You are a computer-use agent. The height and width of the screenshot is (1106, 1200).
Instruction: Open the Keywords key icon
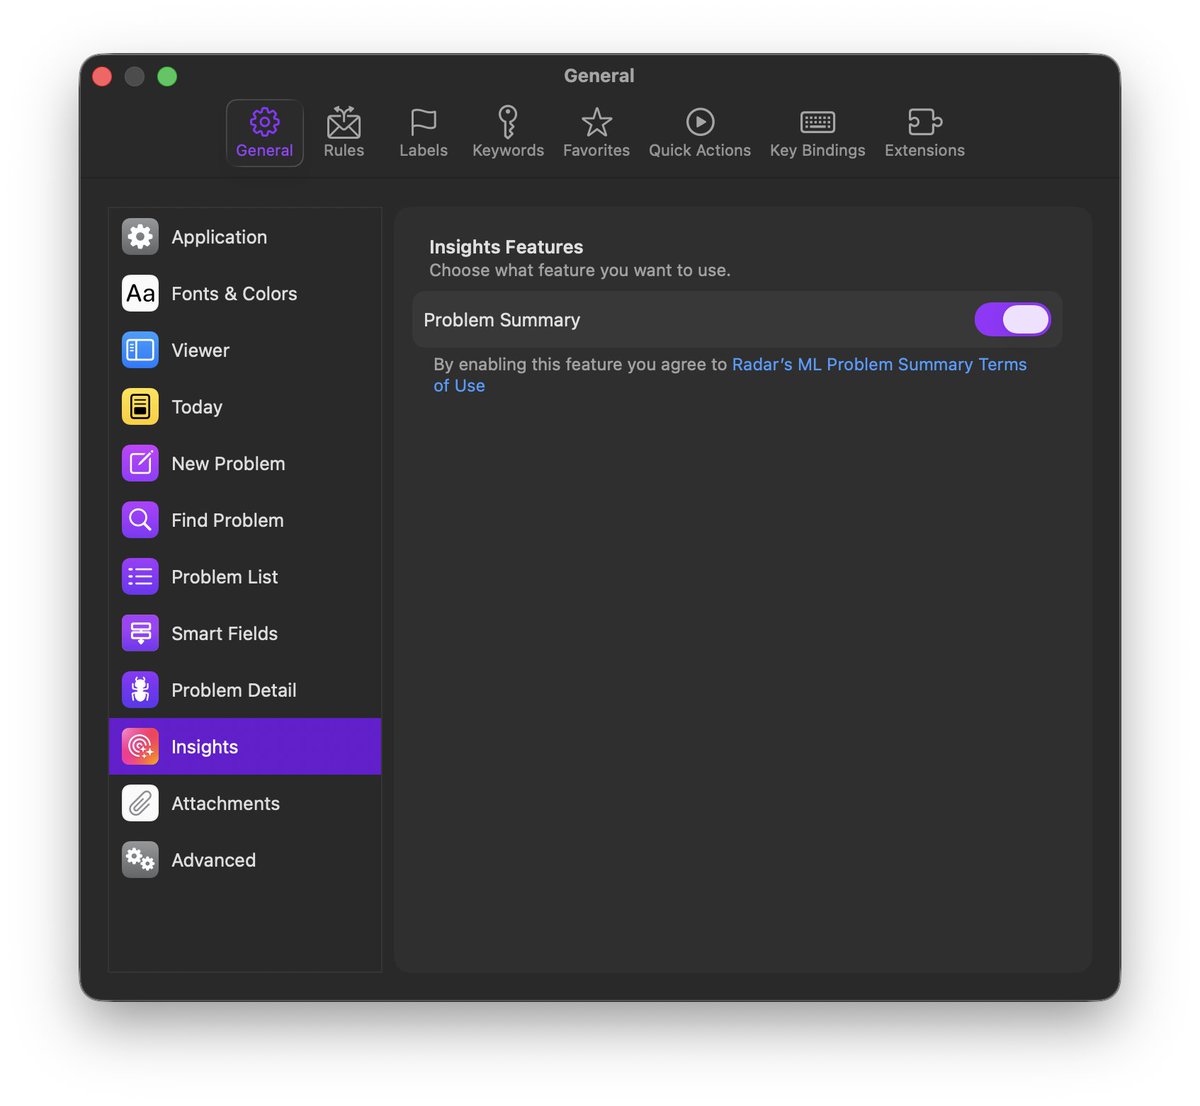(x=508, y=122)
